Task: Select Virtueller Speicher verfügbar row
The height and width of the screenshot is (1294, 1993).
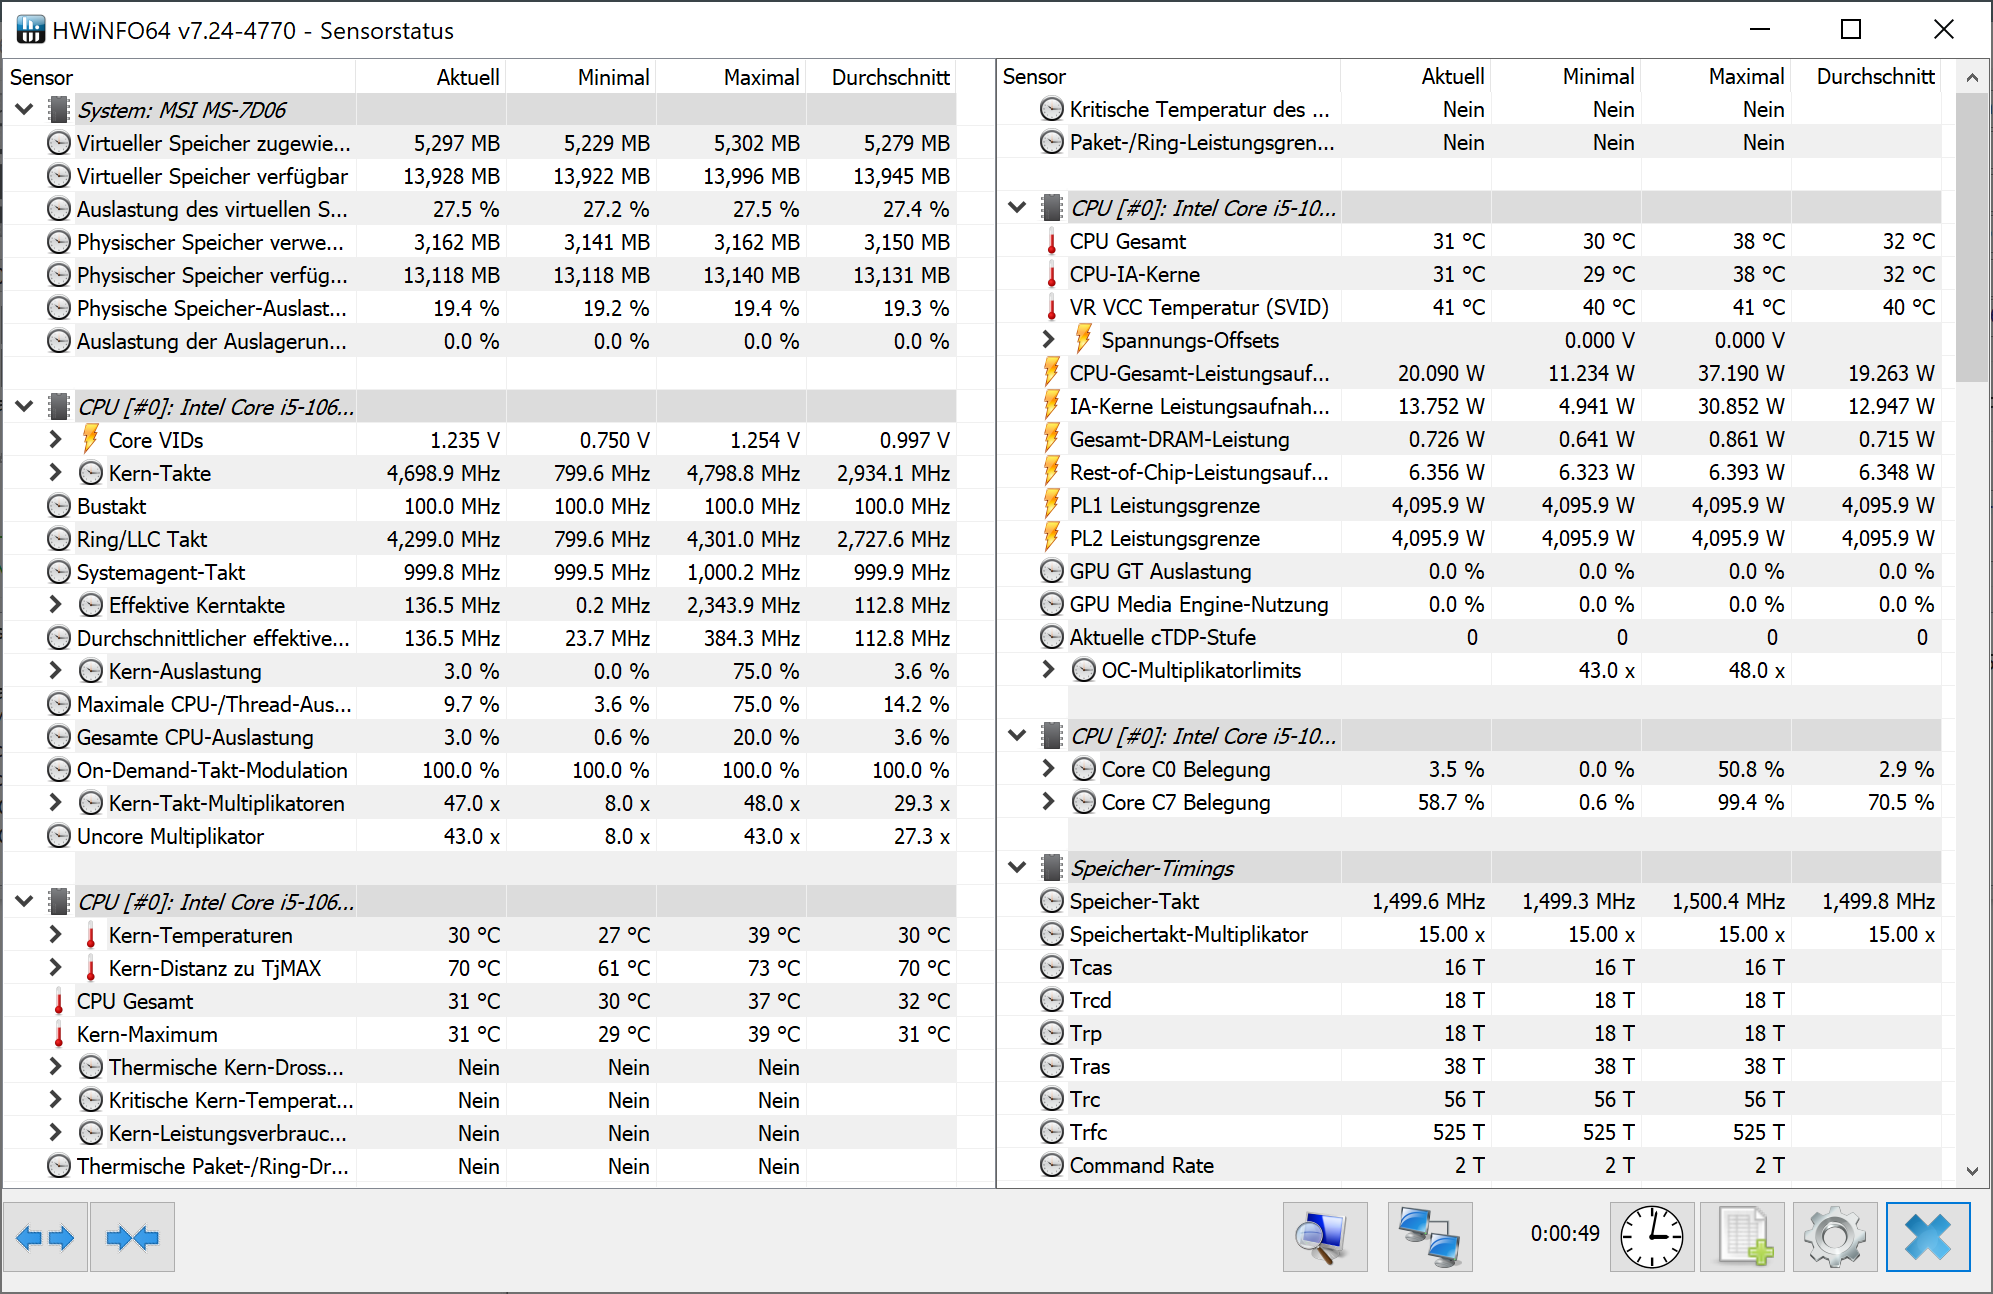Action: (x=480, y=176)
